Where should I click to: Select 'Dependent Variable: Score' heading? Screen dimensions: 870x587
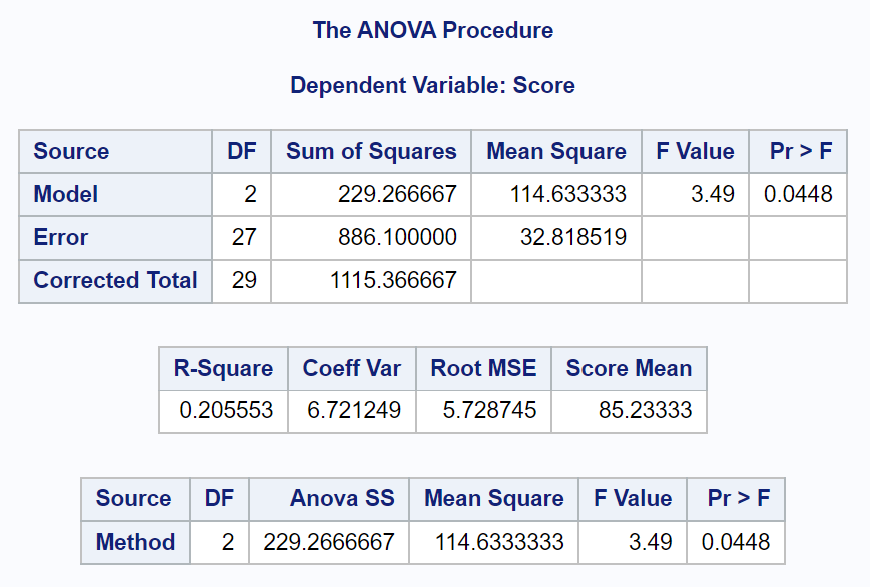click(433, 85)
